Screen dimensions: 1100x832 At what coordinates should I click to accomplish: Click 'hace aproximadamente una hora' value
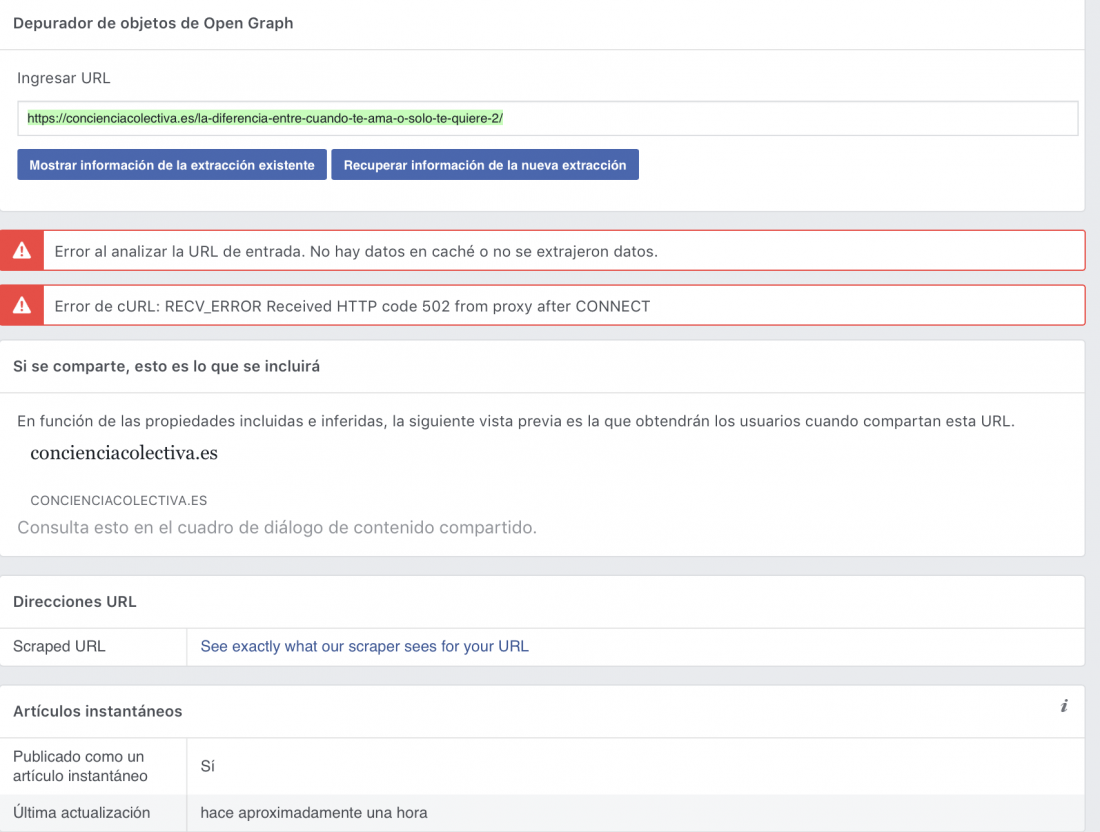pyautogui.click(x=314, y=812)
